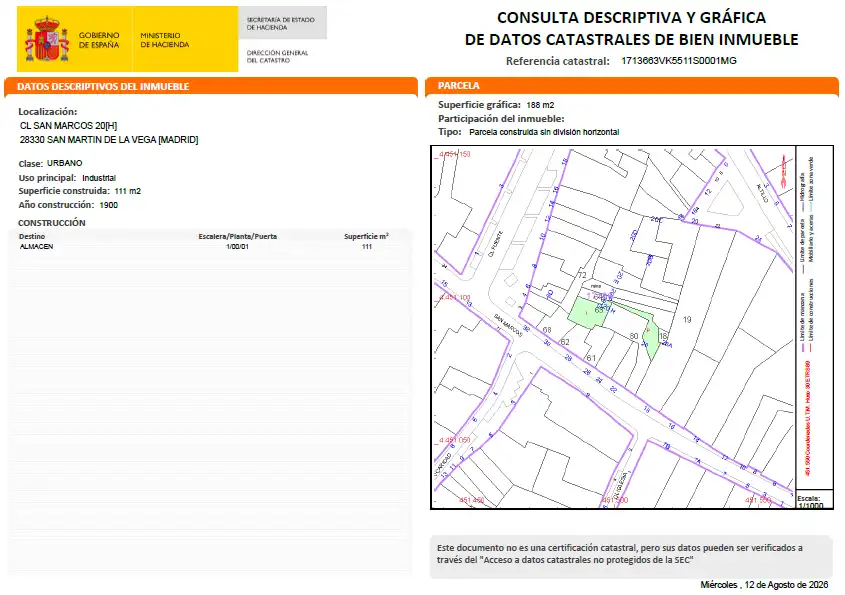Select '28330 SAN MARTIN DE LA VEGA [MADRID]'
Screen dimensions: 845x595
pos(109,140)
